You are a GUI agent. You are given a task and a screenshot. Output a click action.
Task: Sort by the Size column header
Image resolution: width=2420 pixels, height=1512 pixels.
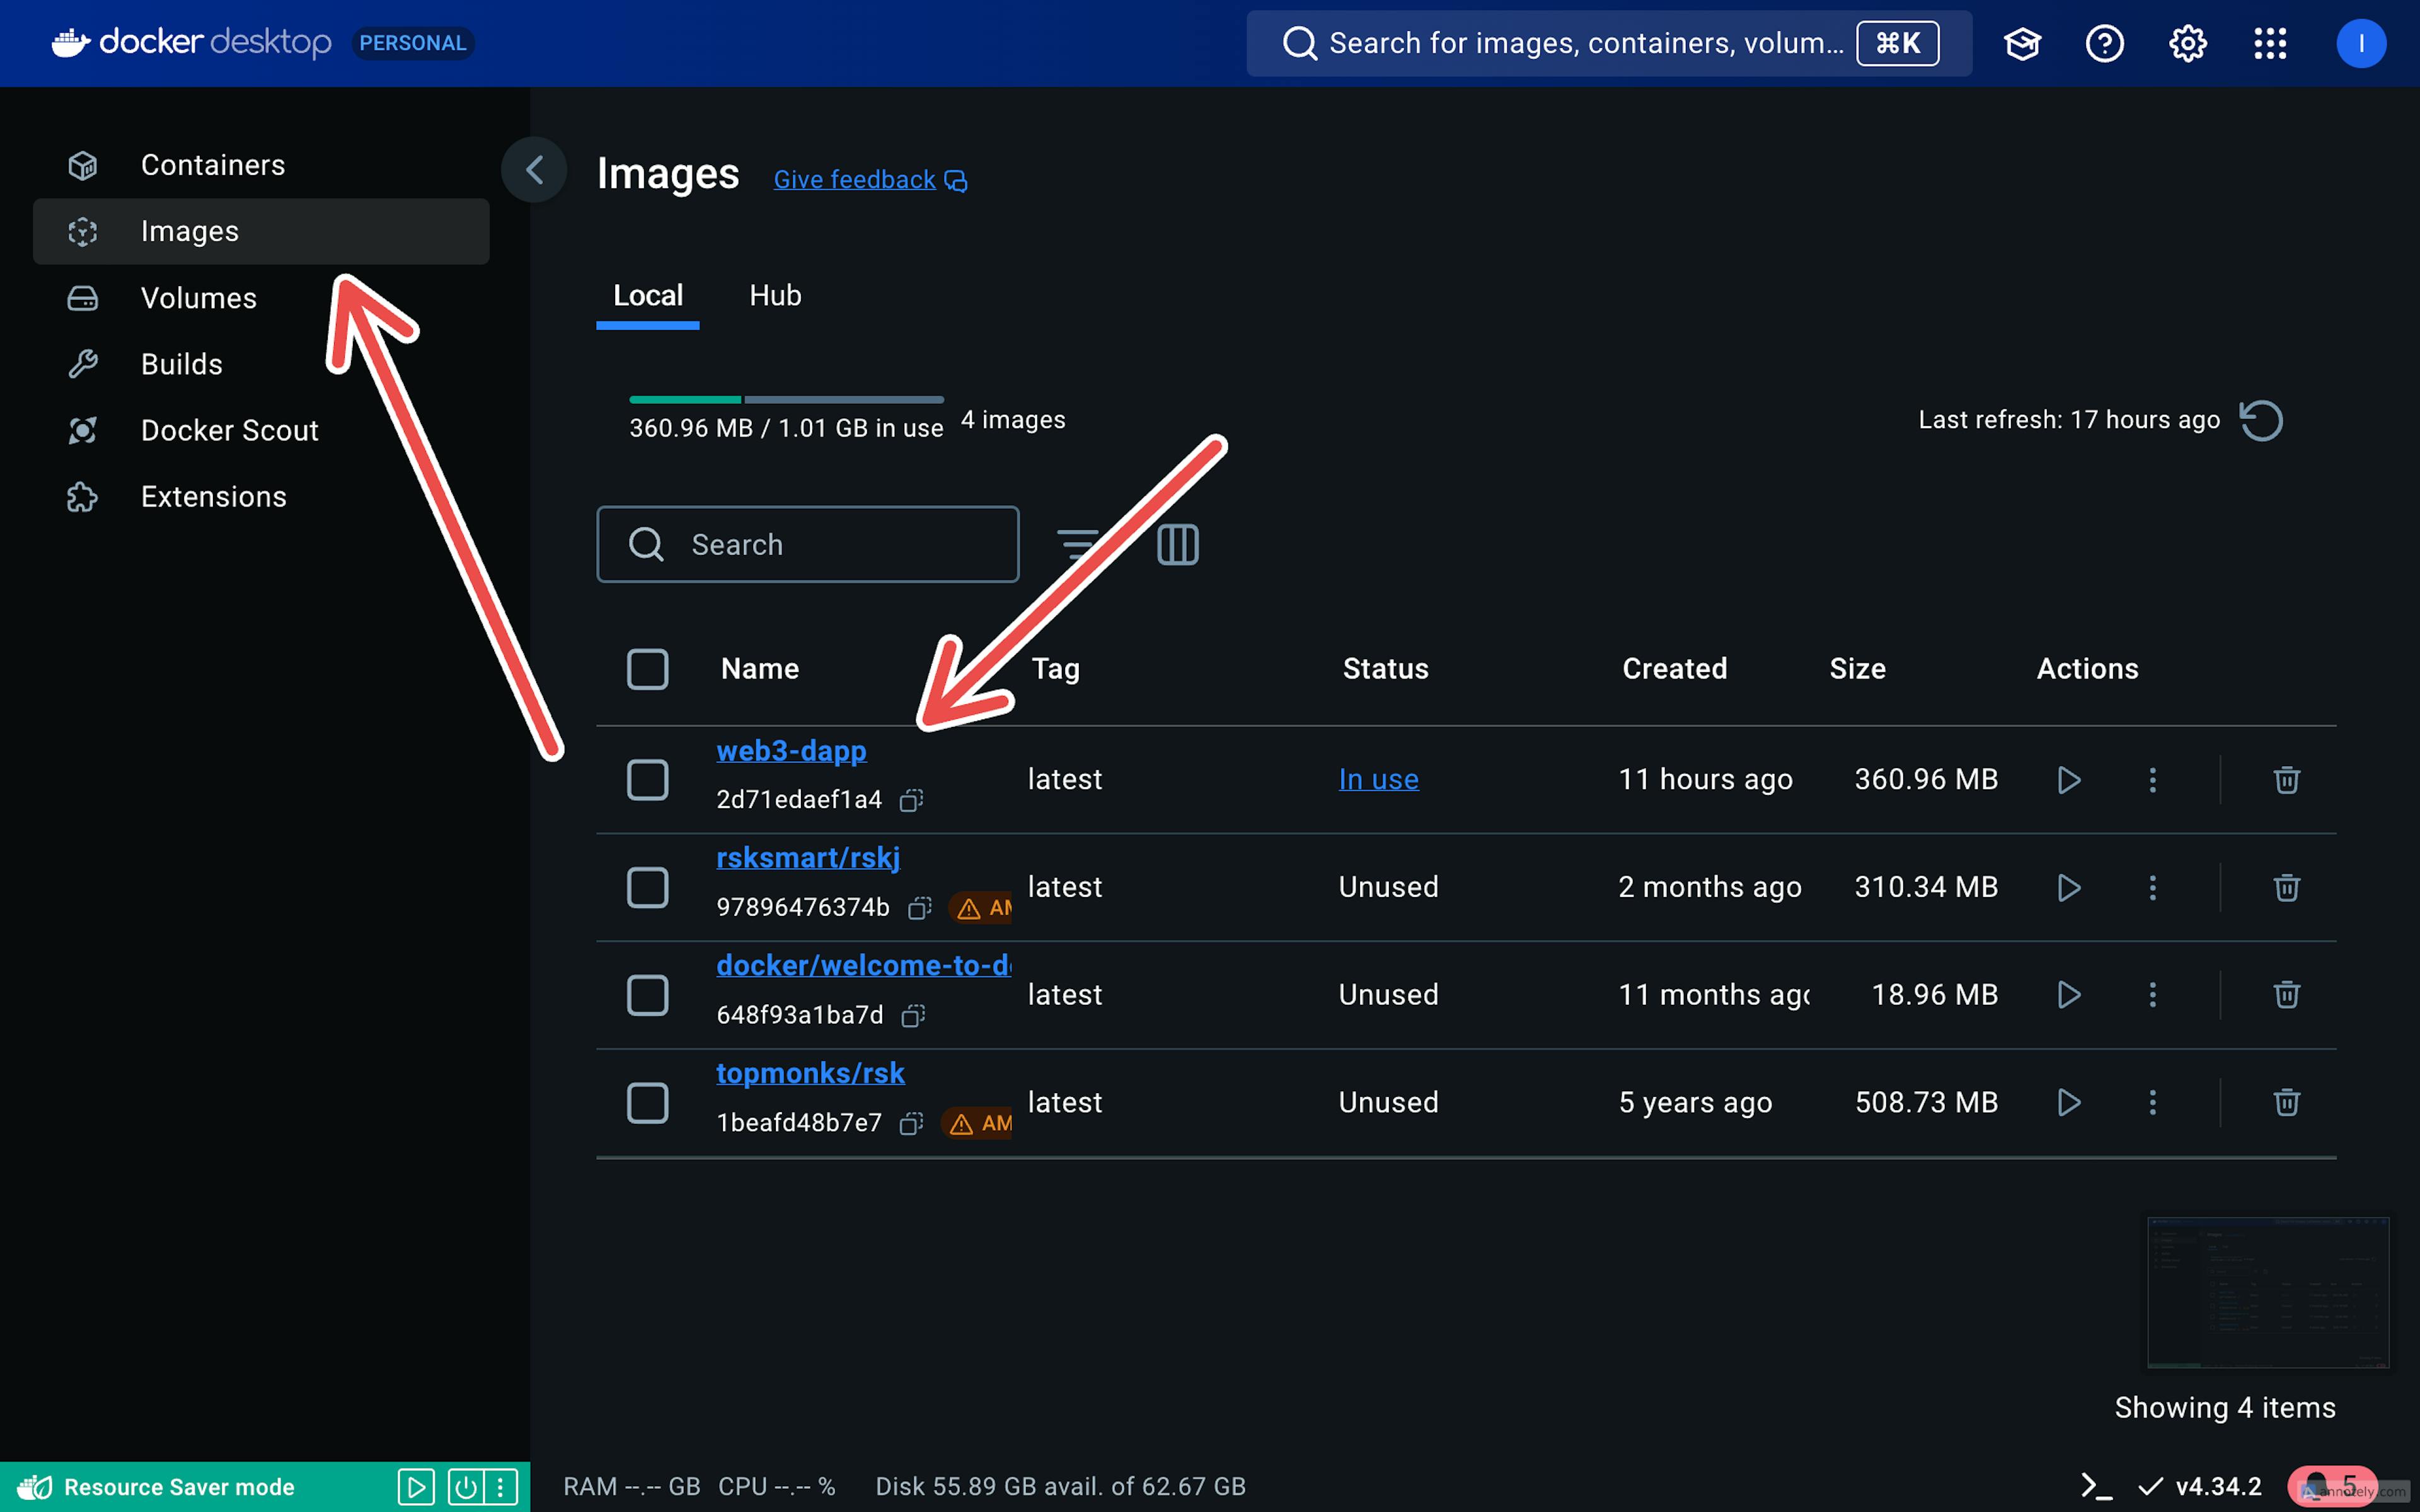1858,669
